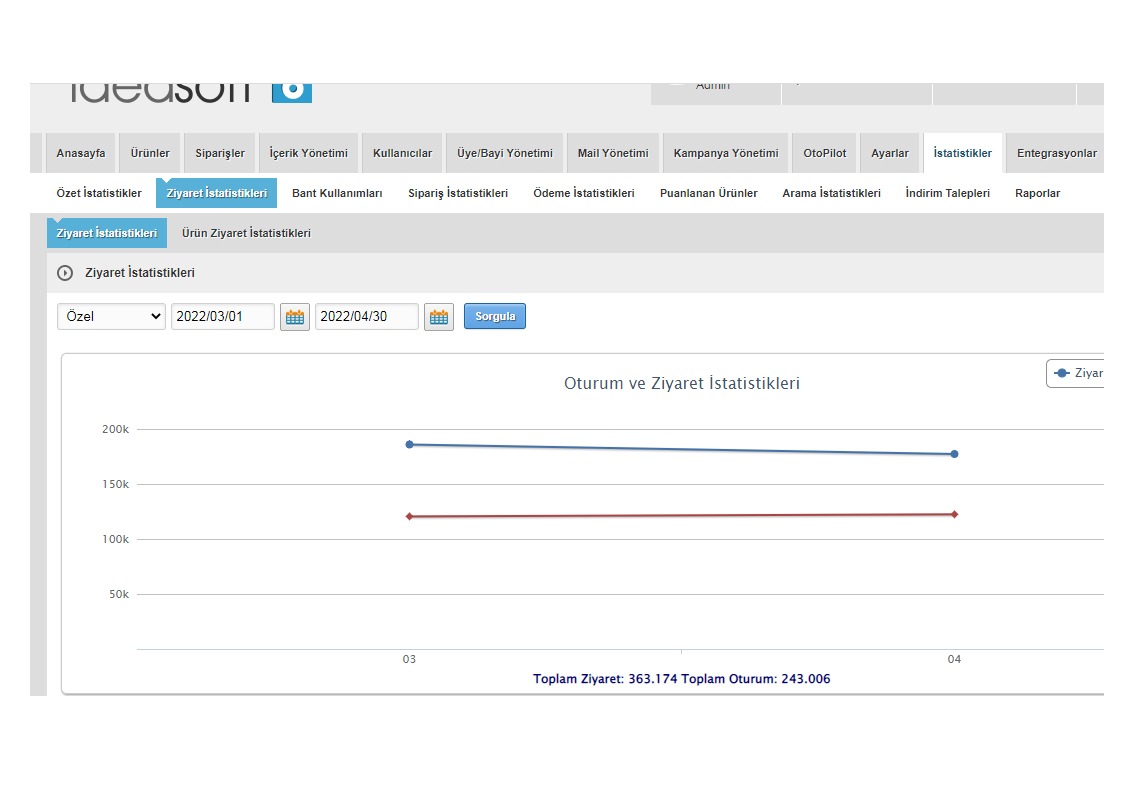Viewport: 1122px width, 793px height.
Task: Click the red data point for month 03
Action: coord(409,516)
